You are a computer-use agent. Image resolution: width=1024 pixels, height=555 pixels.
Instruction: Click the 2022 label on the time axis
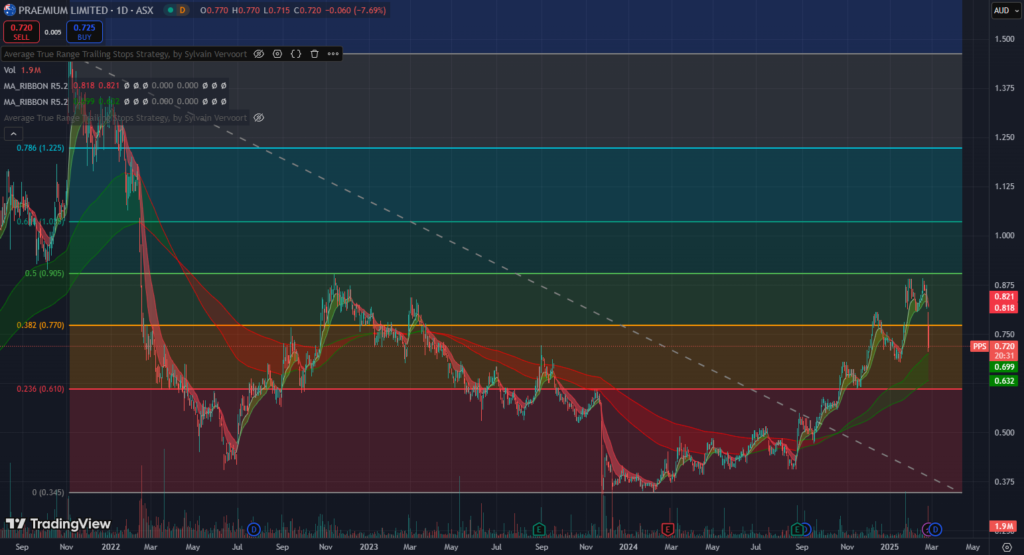click(110, 547)
